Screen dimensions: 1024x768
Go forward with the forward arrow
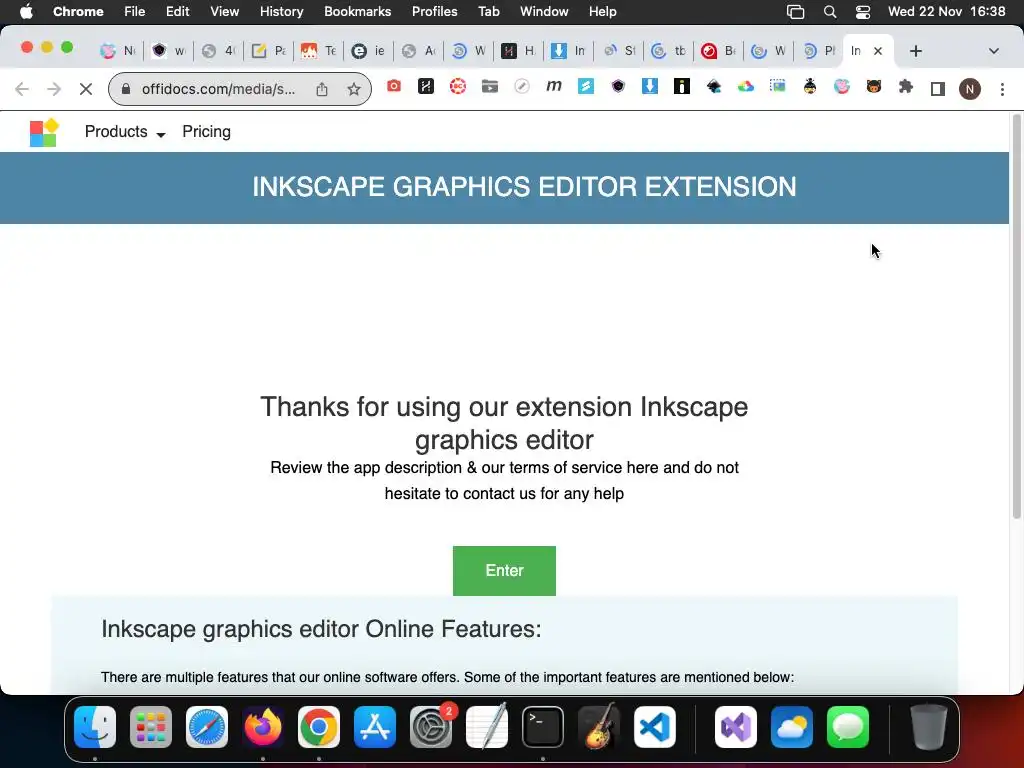[x=54, y=89]
